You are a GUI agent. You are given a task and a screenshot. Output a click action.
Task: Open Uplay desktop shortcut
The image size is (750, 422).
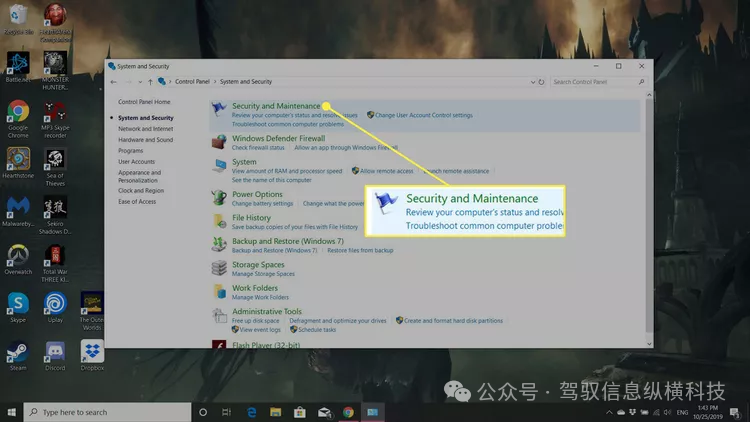55,307
